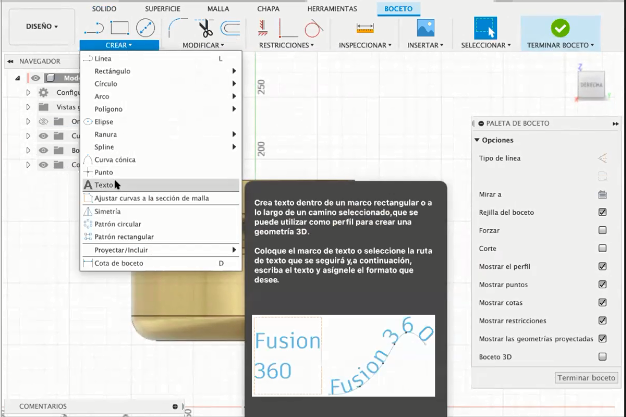Enable the Corte checkbox
Image resolution: width=626 pixels, height=417 pixels.
[602, 248]
